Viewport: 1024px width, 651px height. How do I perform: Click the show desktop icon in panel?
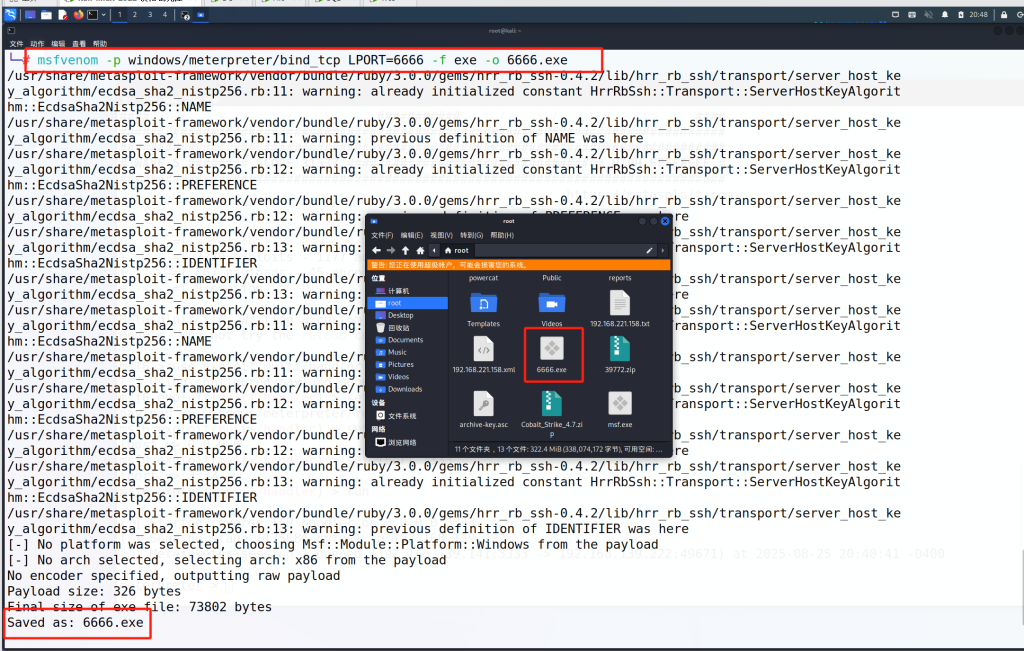[30, 14]
